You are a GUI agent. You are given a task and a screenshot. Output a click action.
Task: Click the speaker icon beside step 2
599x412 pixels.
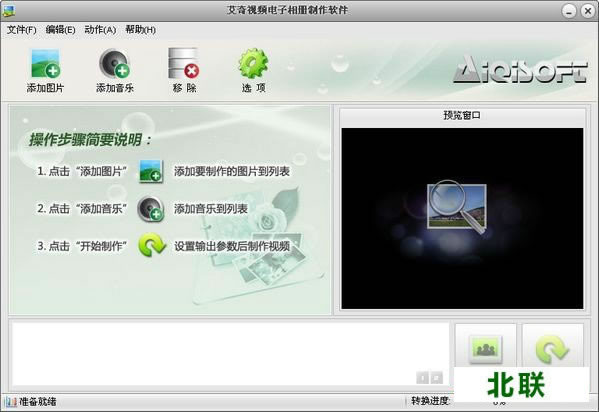tap(151, 209)
